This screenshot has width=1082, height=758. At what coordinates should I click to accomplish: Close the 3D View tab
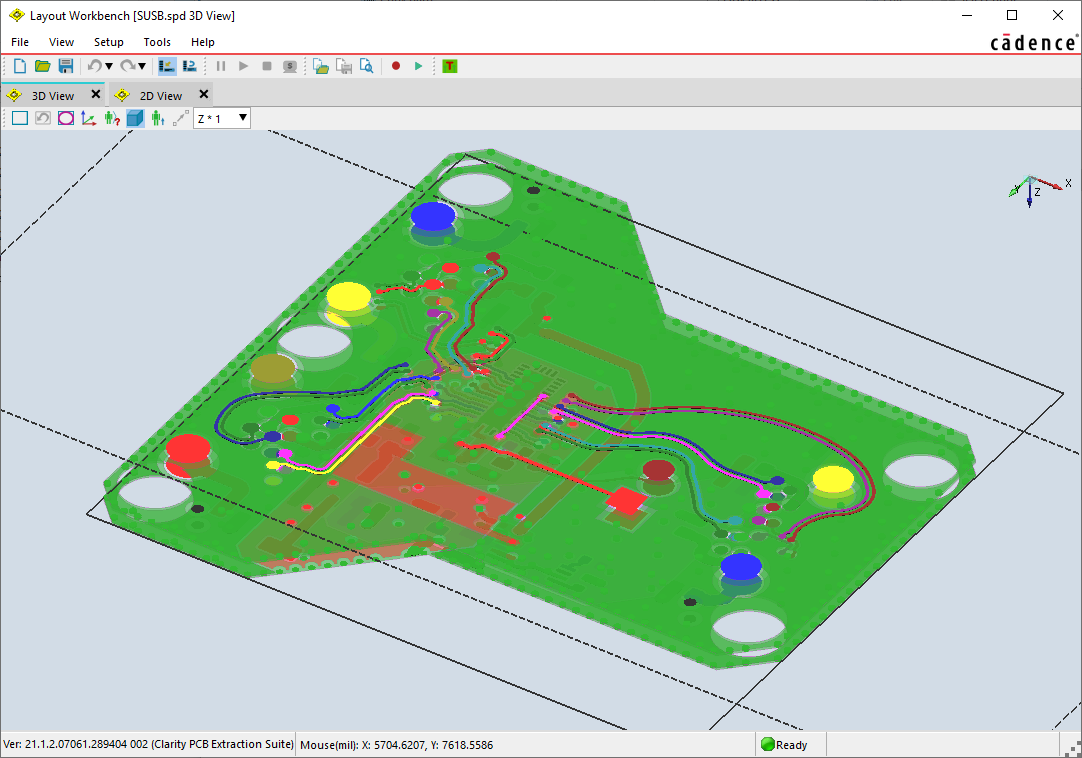[96, 95]
